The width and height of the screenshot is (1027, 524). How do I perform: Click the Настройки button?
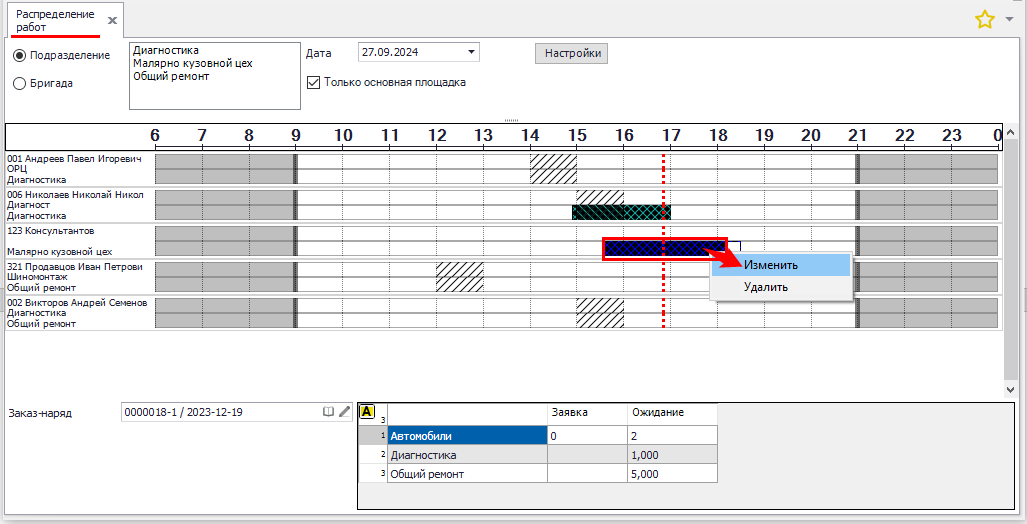(x=572, y=53)
